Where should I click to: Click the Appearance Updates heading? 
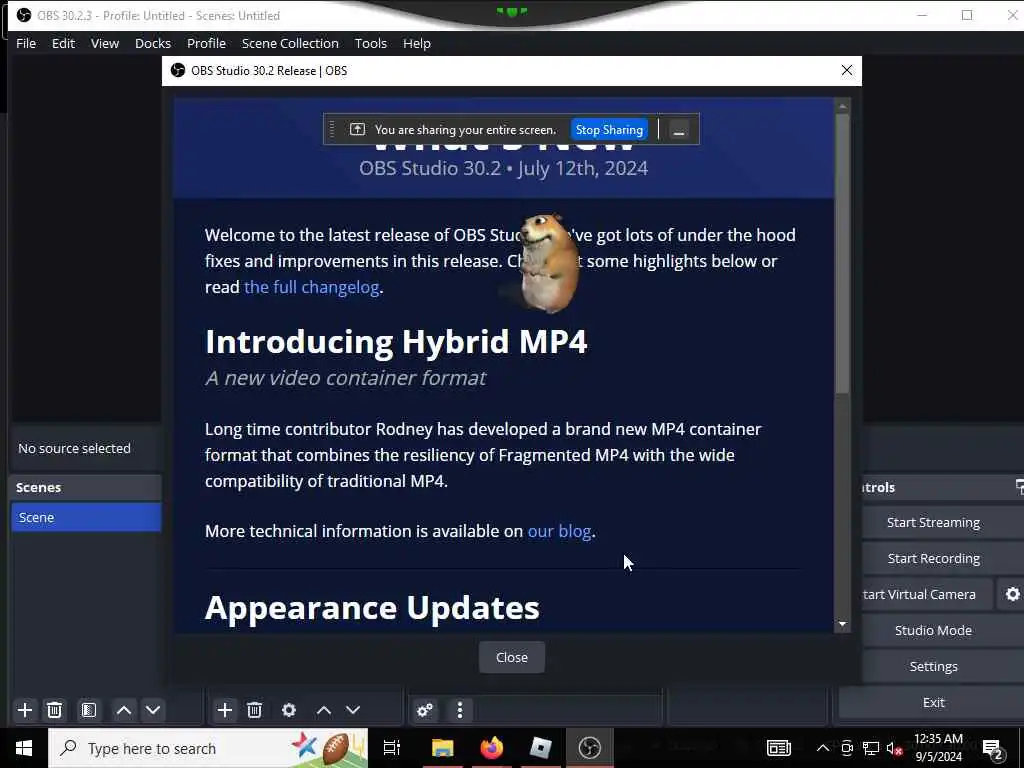click(372, 607)
